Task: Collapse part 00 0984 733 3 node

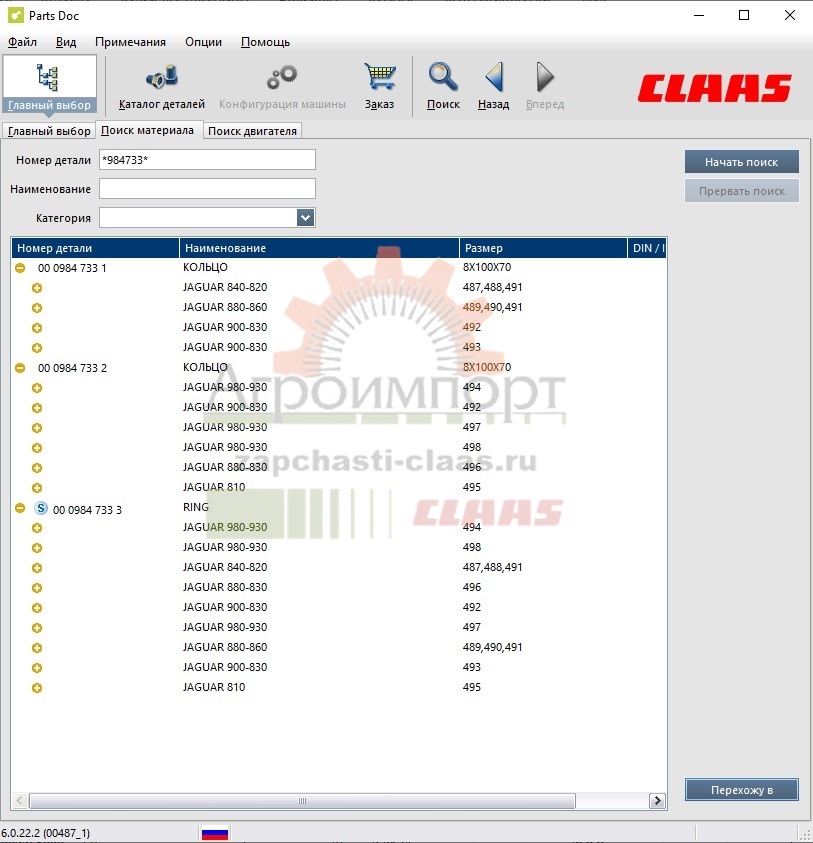Action: 20,508
